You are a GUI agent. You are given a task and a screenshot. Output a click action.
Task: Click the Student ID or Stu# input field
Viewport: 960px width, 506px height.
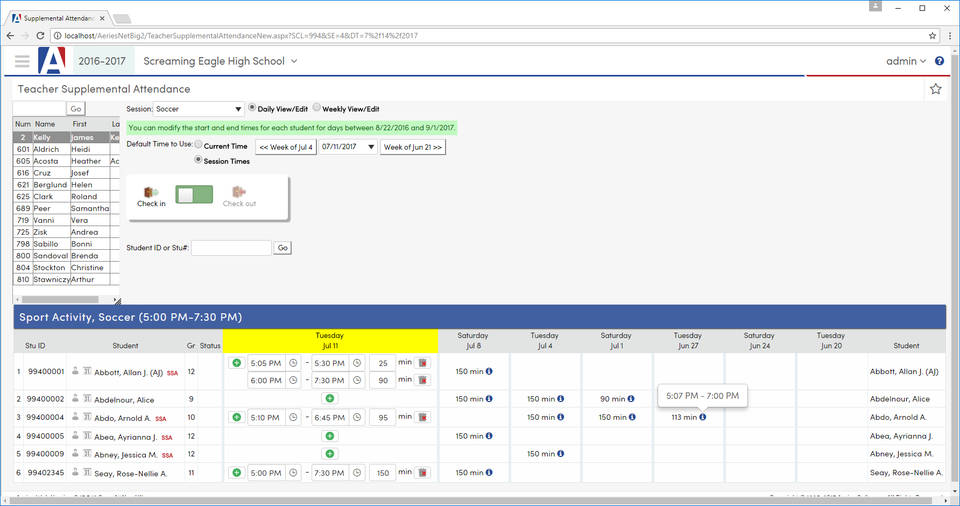click(231, 247)
